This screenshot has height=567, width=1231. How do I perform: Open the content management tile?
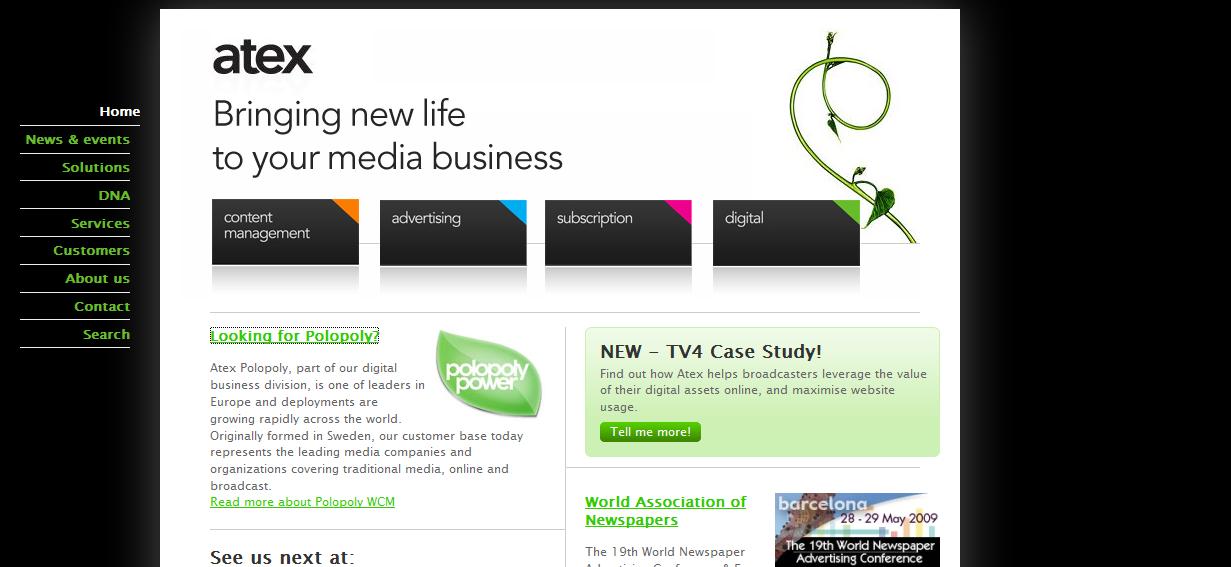(285, 232)
